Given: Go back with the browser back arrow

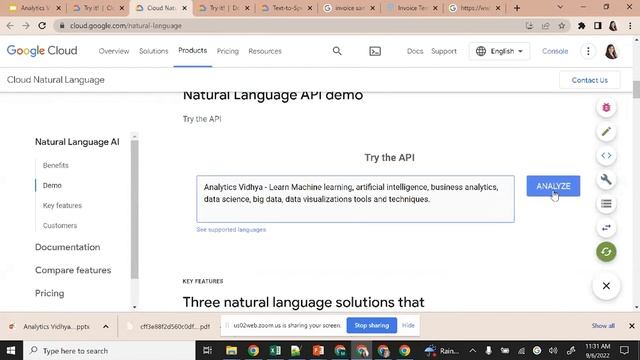Looking at the screenshot, I should [x=10, y=25].
